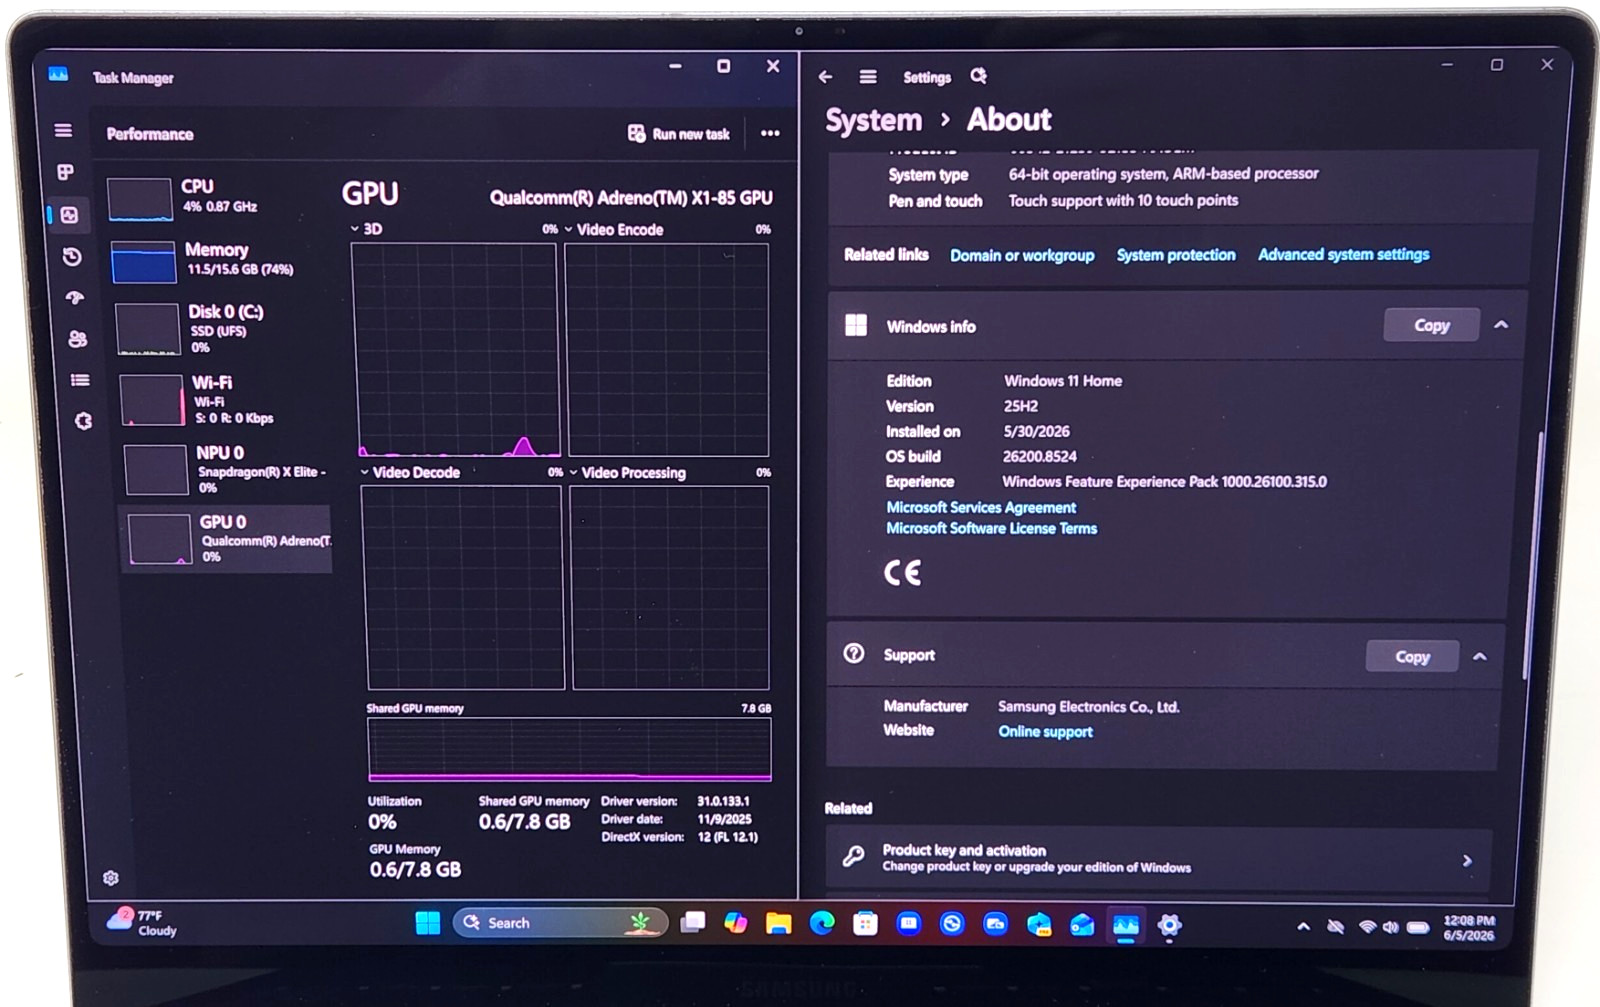Collapse the Support section
The image size is (1600, 1007).
pos(1480,657)
